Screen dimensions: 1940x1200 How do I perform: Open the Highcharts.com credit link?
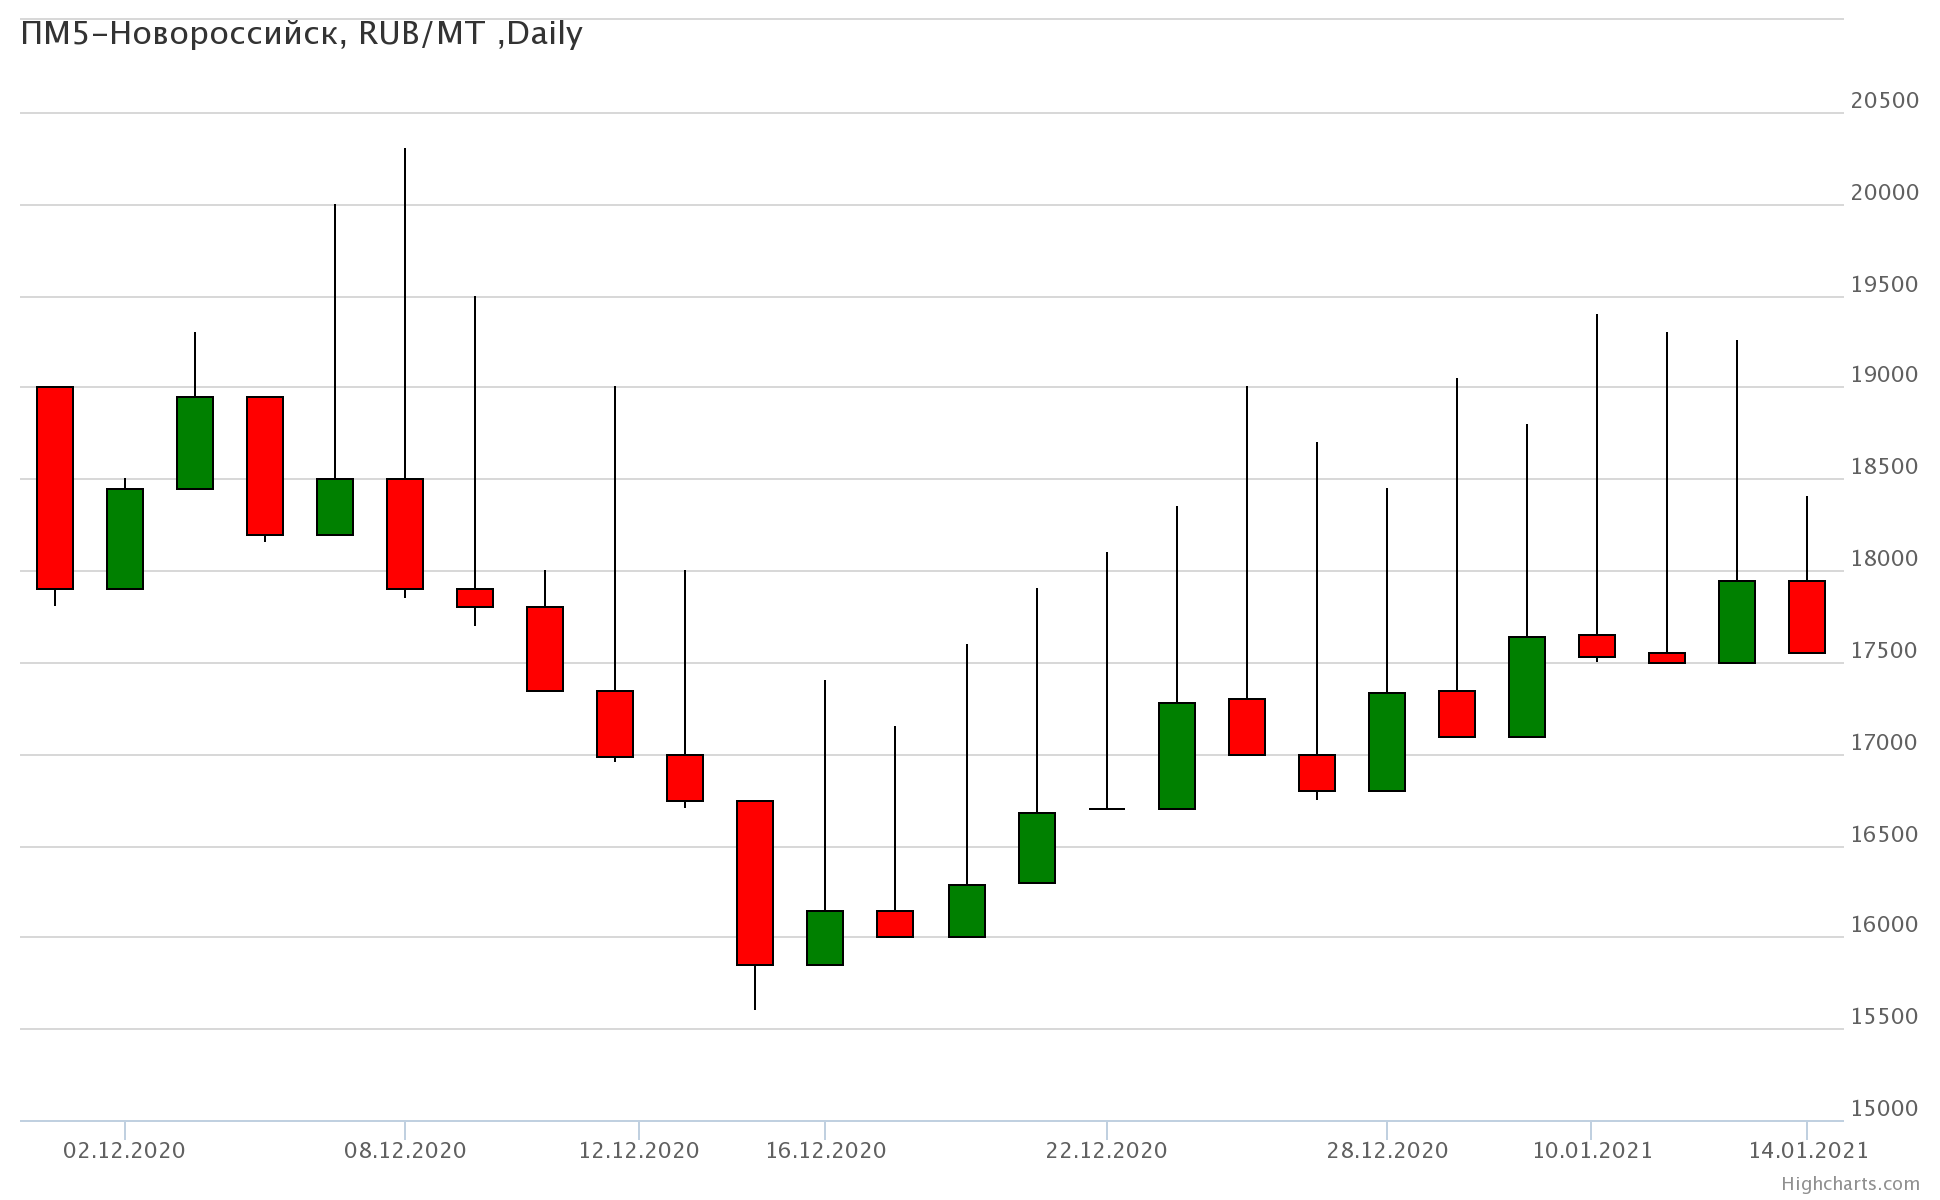coord(1850,1184)
